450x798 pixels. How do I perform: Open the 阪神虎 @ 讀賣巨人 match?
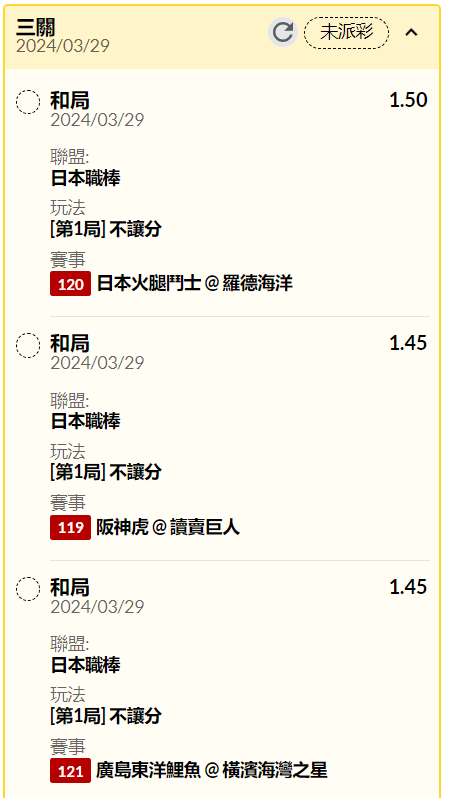pos(168,527)
